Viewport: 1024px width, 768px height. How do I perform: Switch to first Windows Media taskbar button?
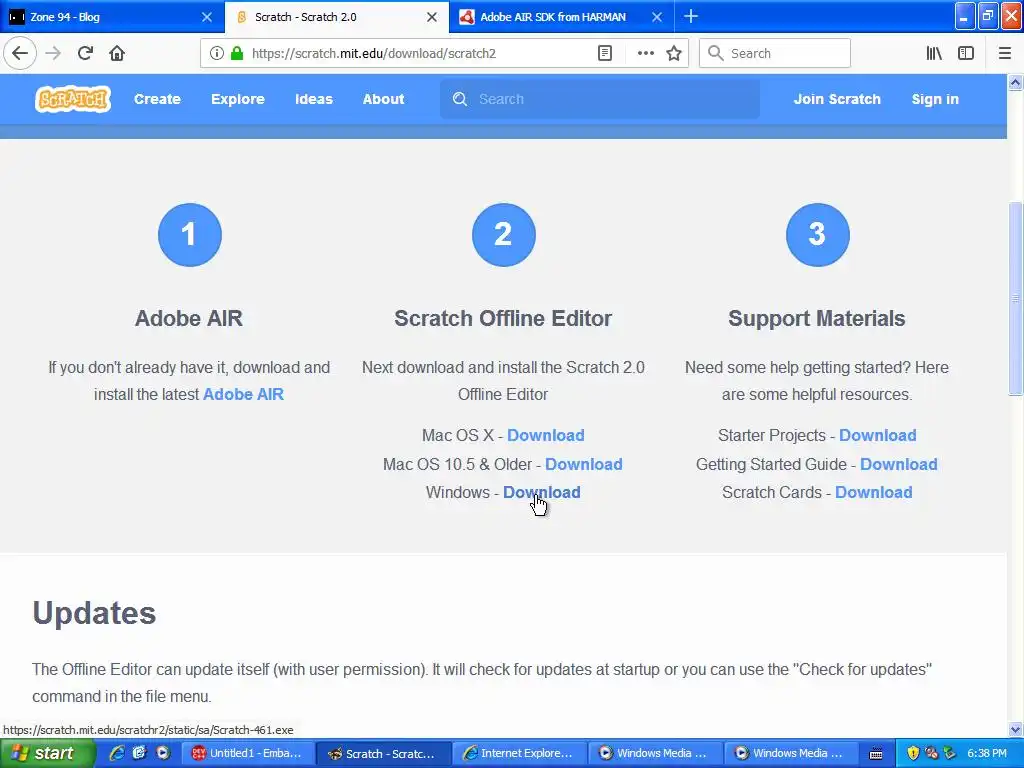pyautogui.click(x=655, y=754)
